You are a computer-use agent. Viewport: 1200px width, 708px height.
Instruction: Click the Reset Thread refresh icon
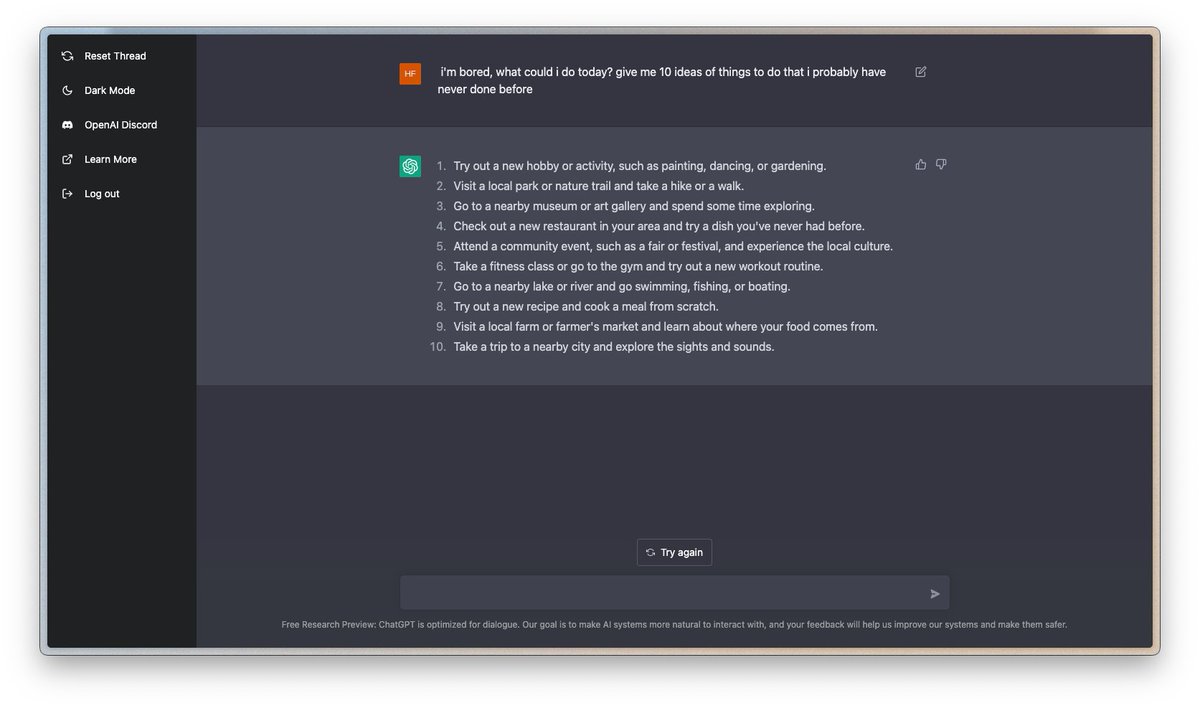tap(67, 56)
